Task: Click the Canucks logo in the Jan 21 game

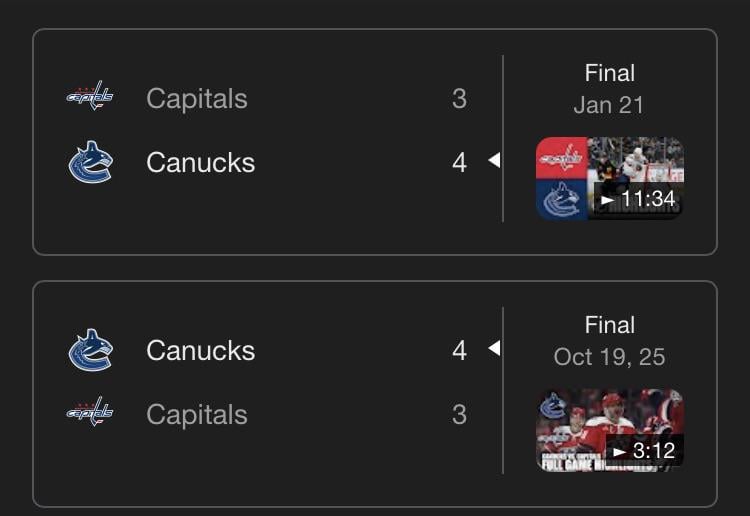Action: (90, 162)
